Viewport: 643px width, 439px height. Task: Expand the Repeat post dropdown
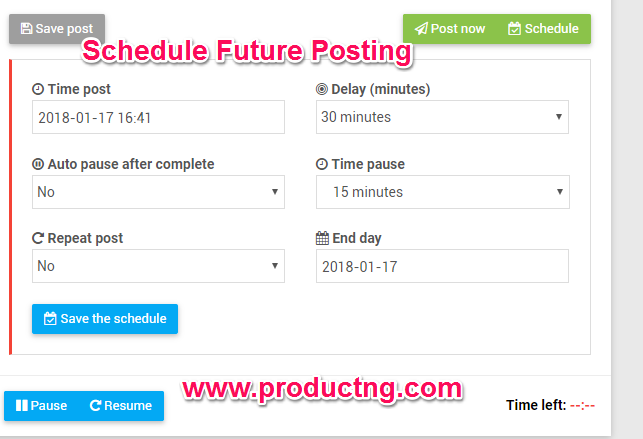[x=158, y=266]
